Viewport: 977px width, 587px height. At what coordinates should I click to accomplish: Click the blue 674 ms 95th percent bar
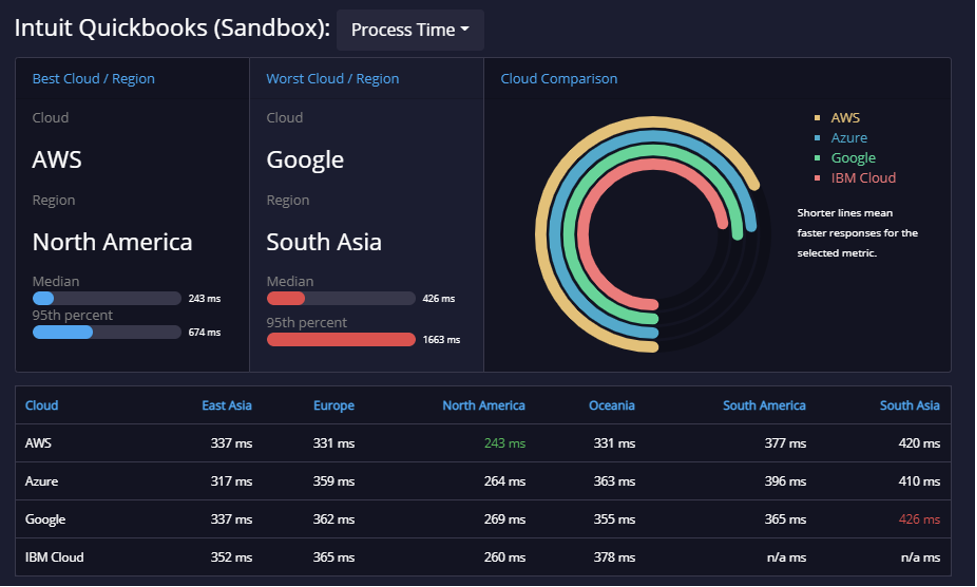pyautogui.click(x=62, y=332)
